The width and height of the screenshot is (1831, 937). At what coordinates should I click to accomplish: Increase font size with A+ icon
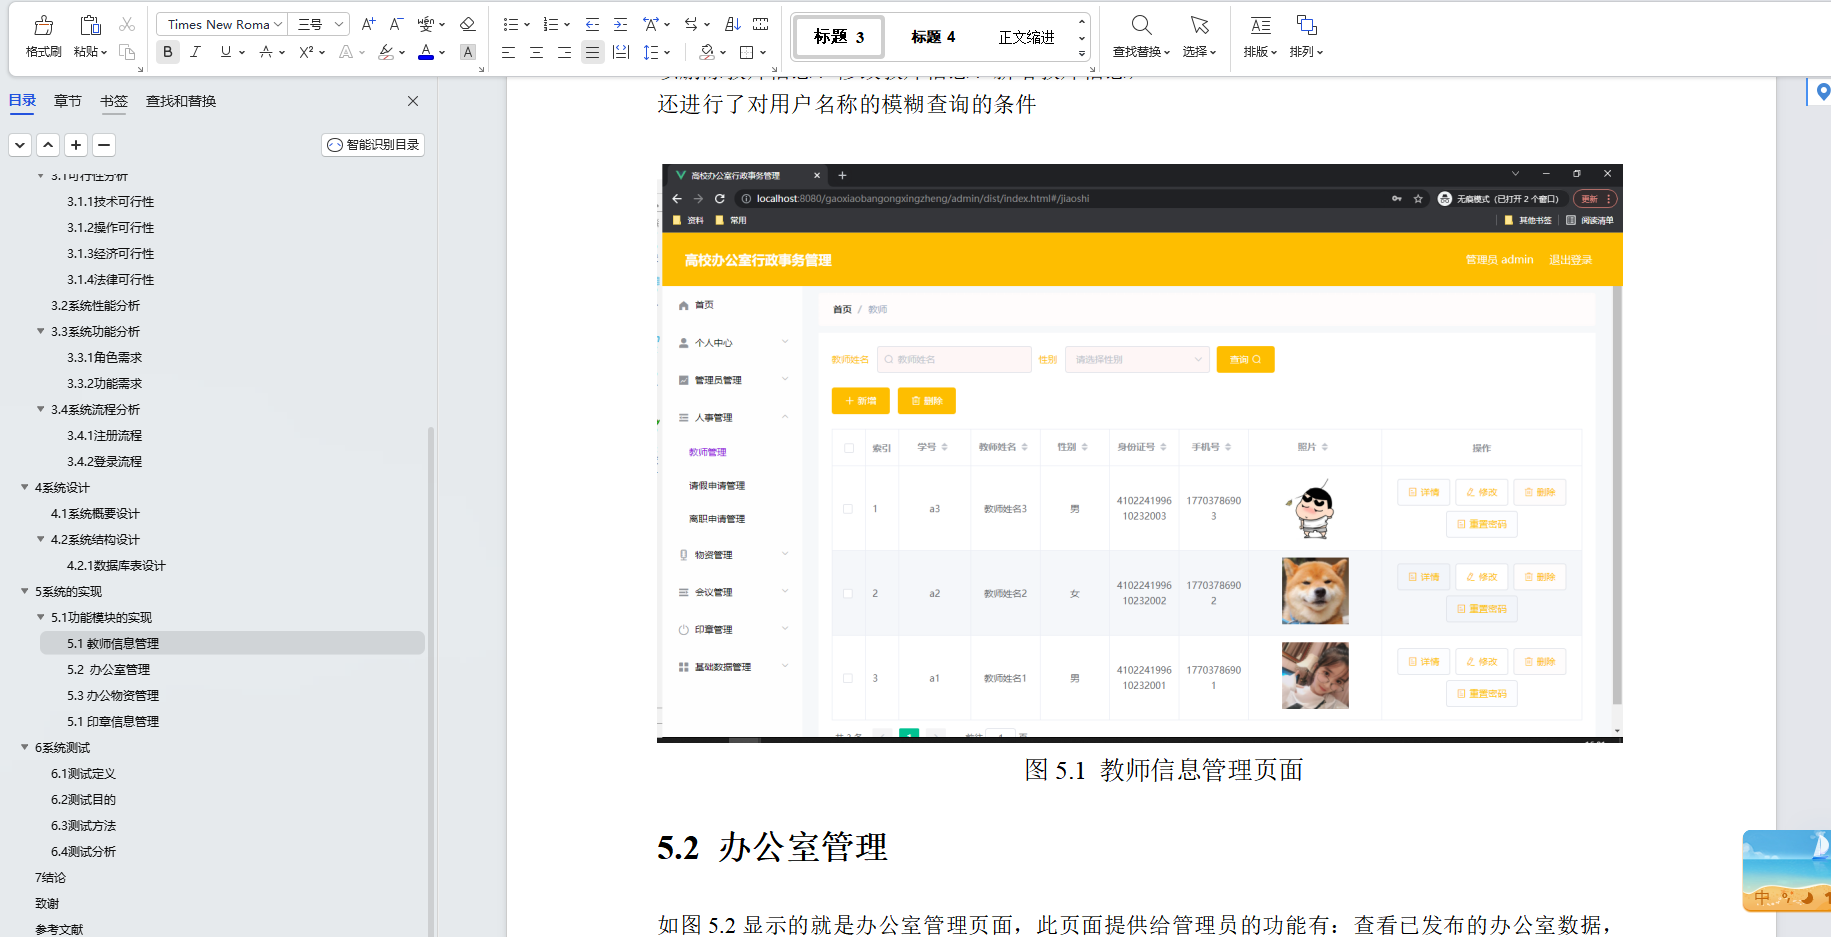point(368,24)
